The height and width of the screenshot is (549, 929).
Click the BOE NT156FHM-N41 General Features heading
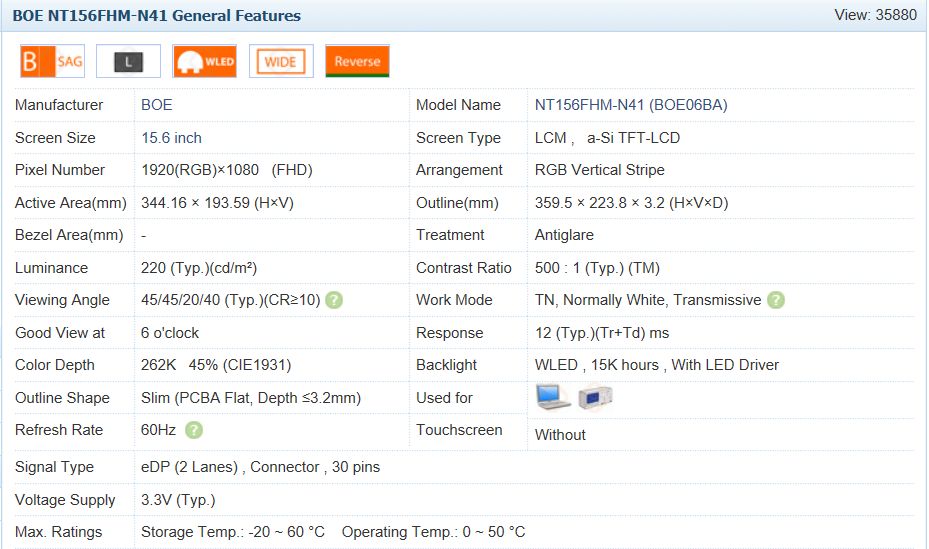[156, 15]
